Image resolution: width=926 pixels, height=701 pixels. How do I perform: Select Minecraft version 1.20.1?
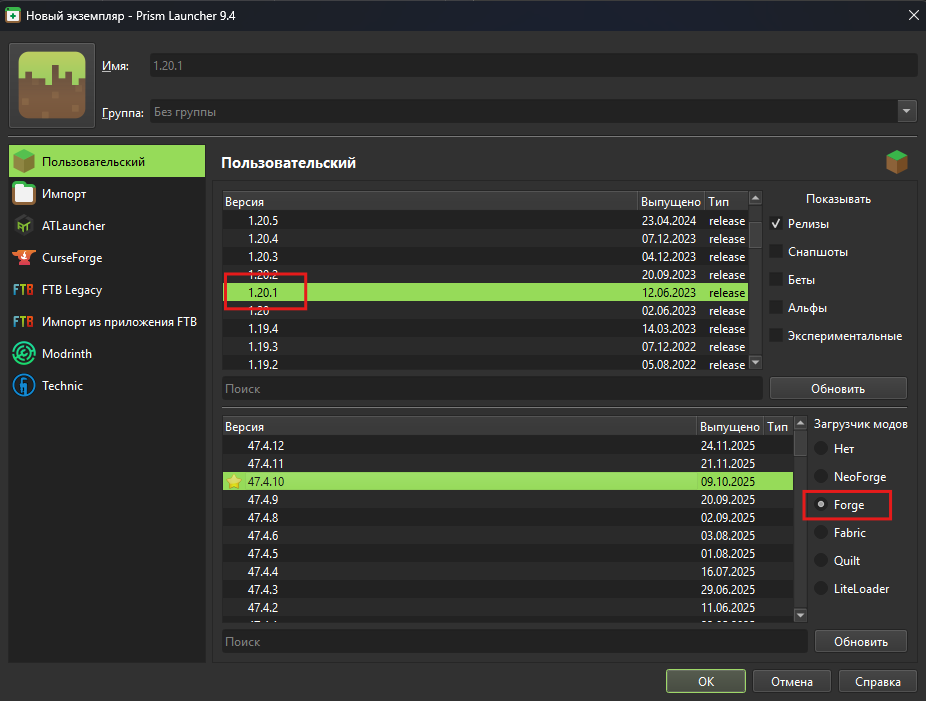click(485, 292)
